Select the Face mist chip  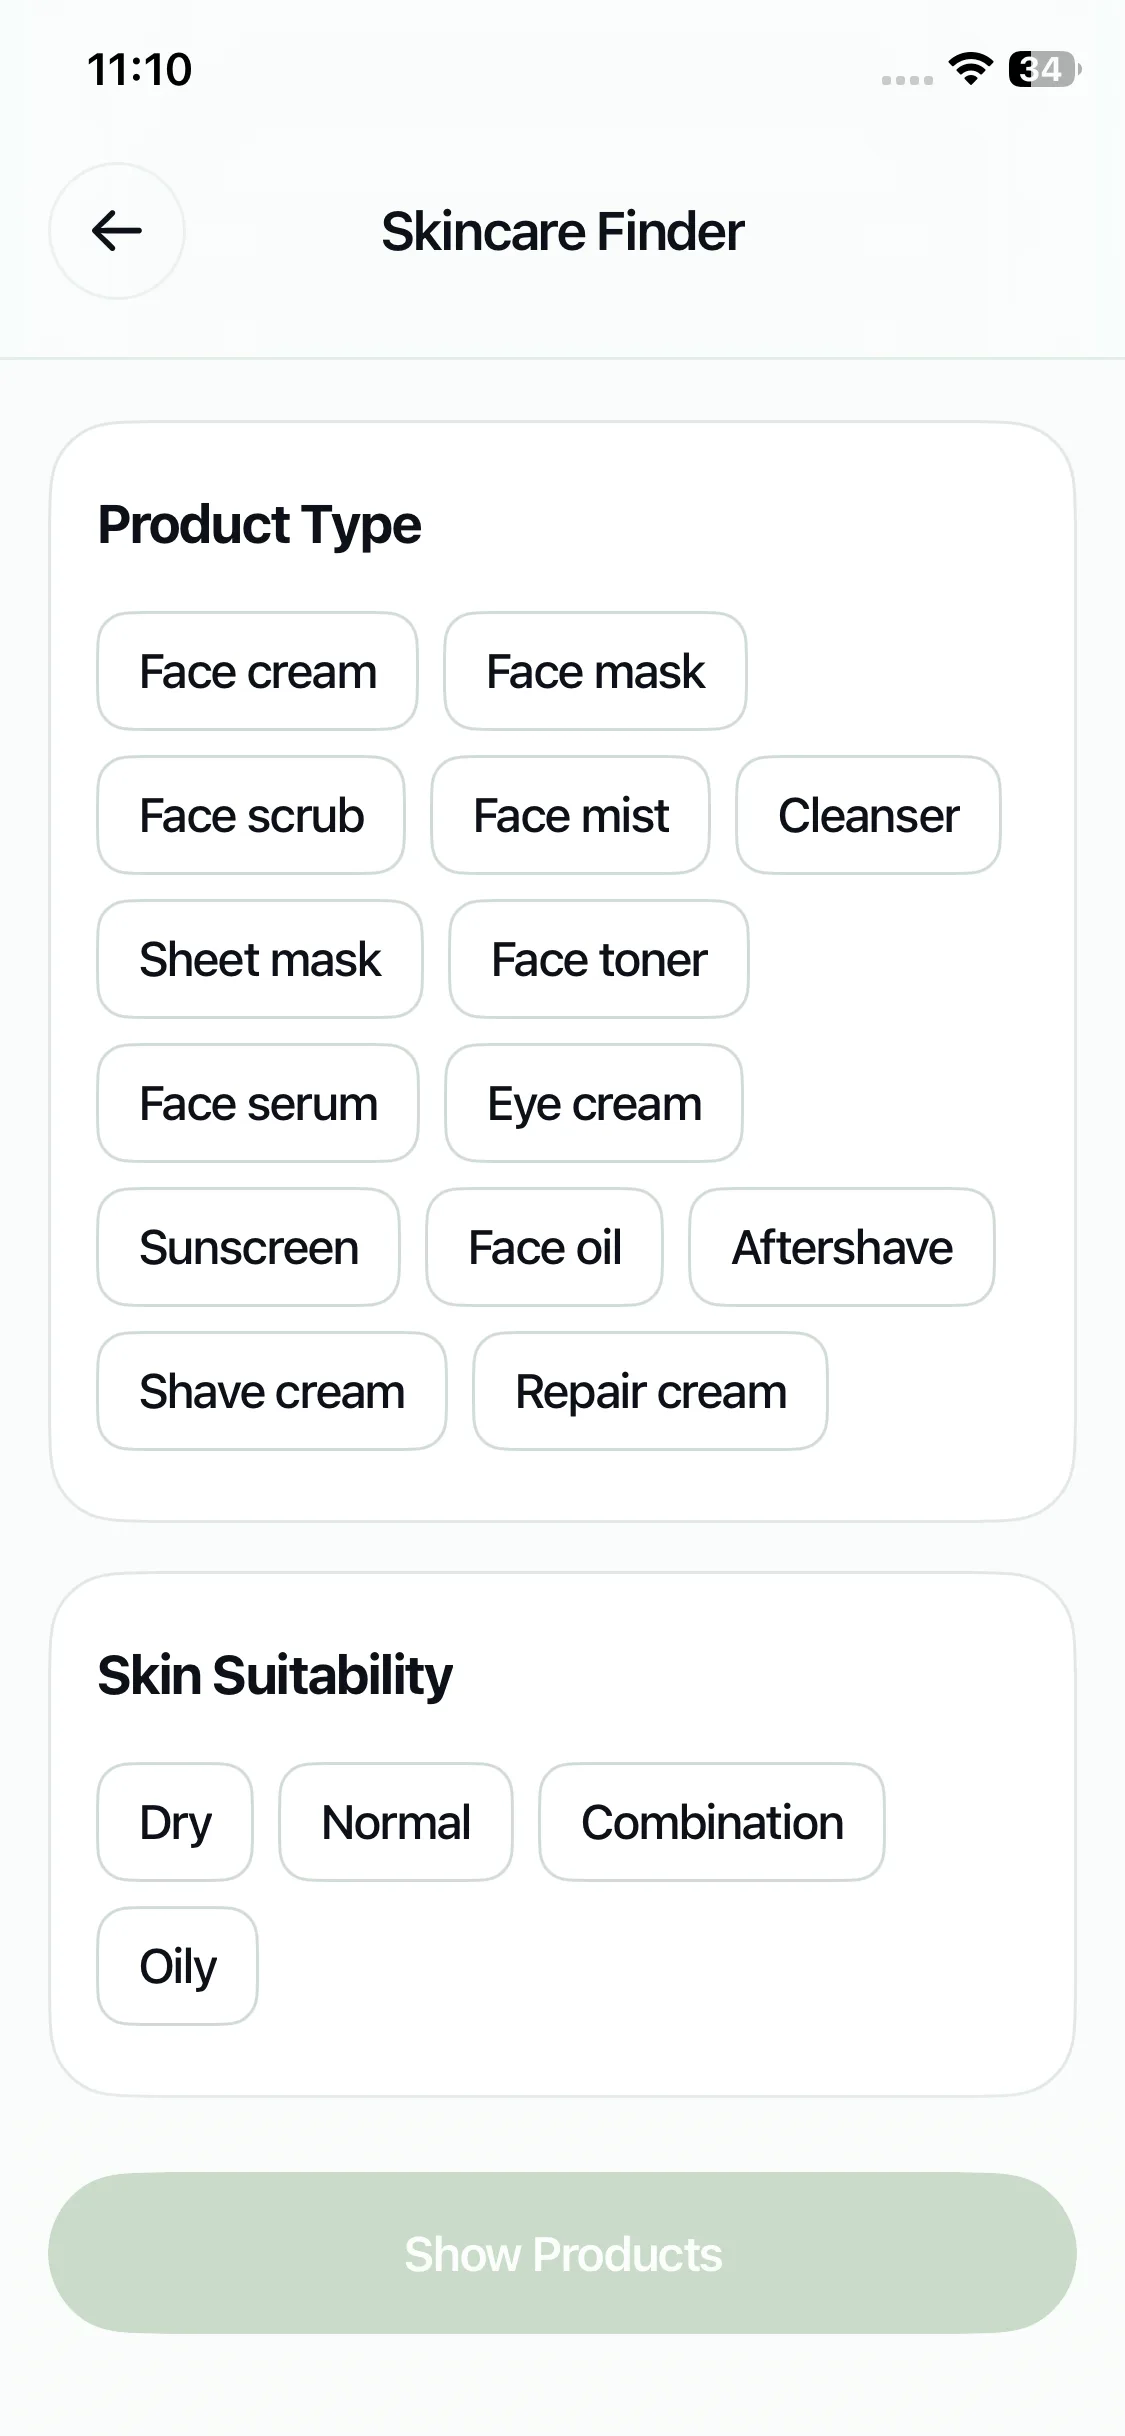pos(570,816)
